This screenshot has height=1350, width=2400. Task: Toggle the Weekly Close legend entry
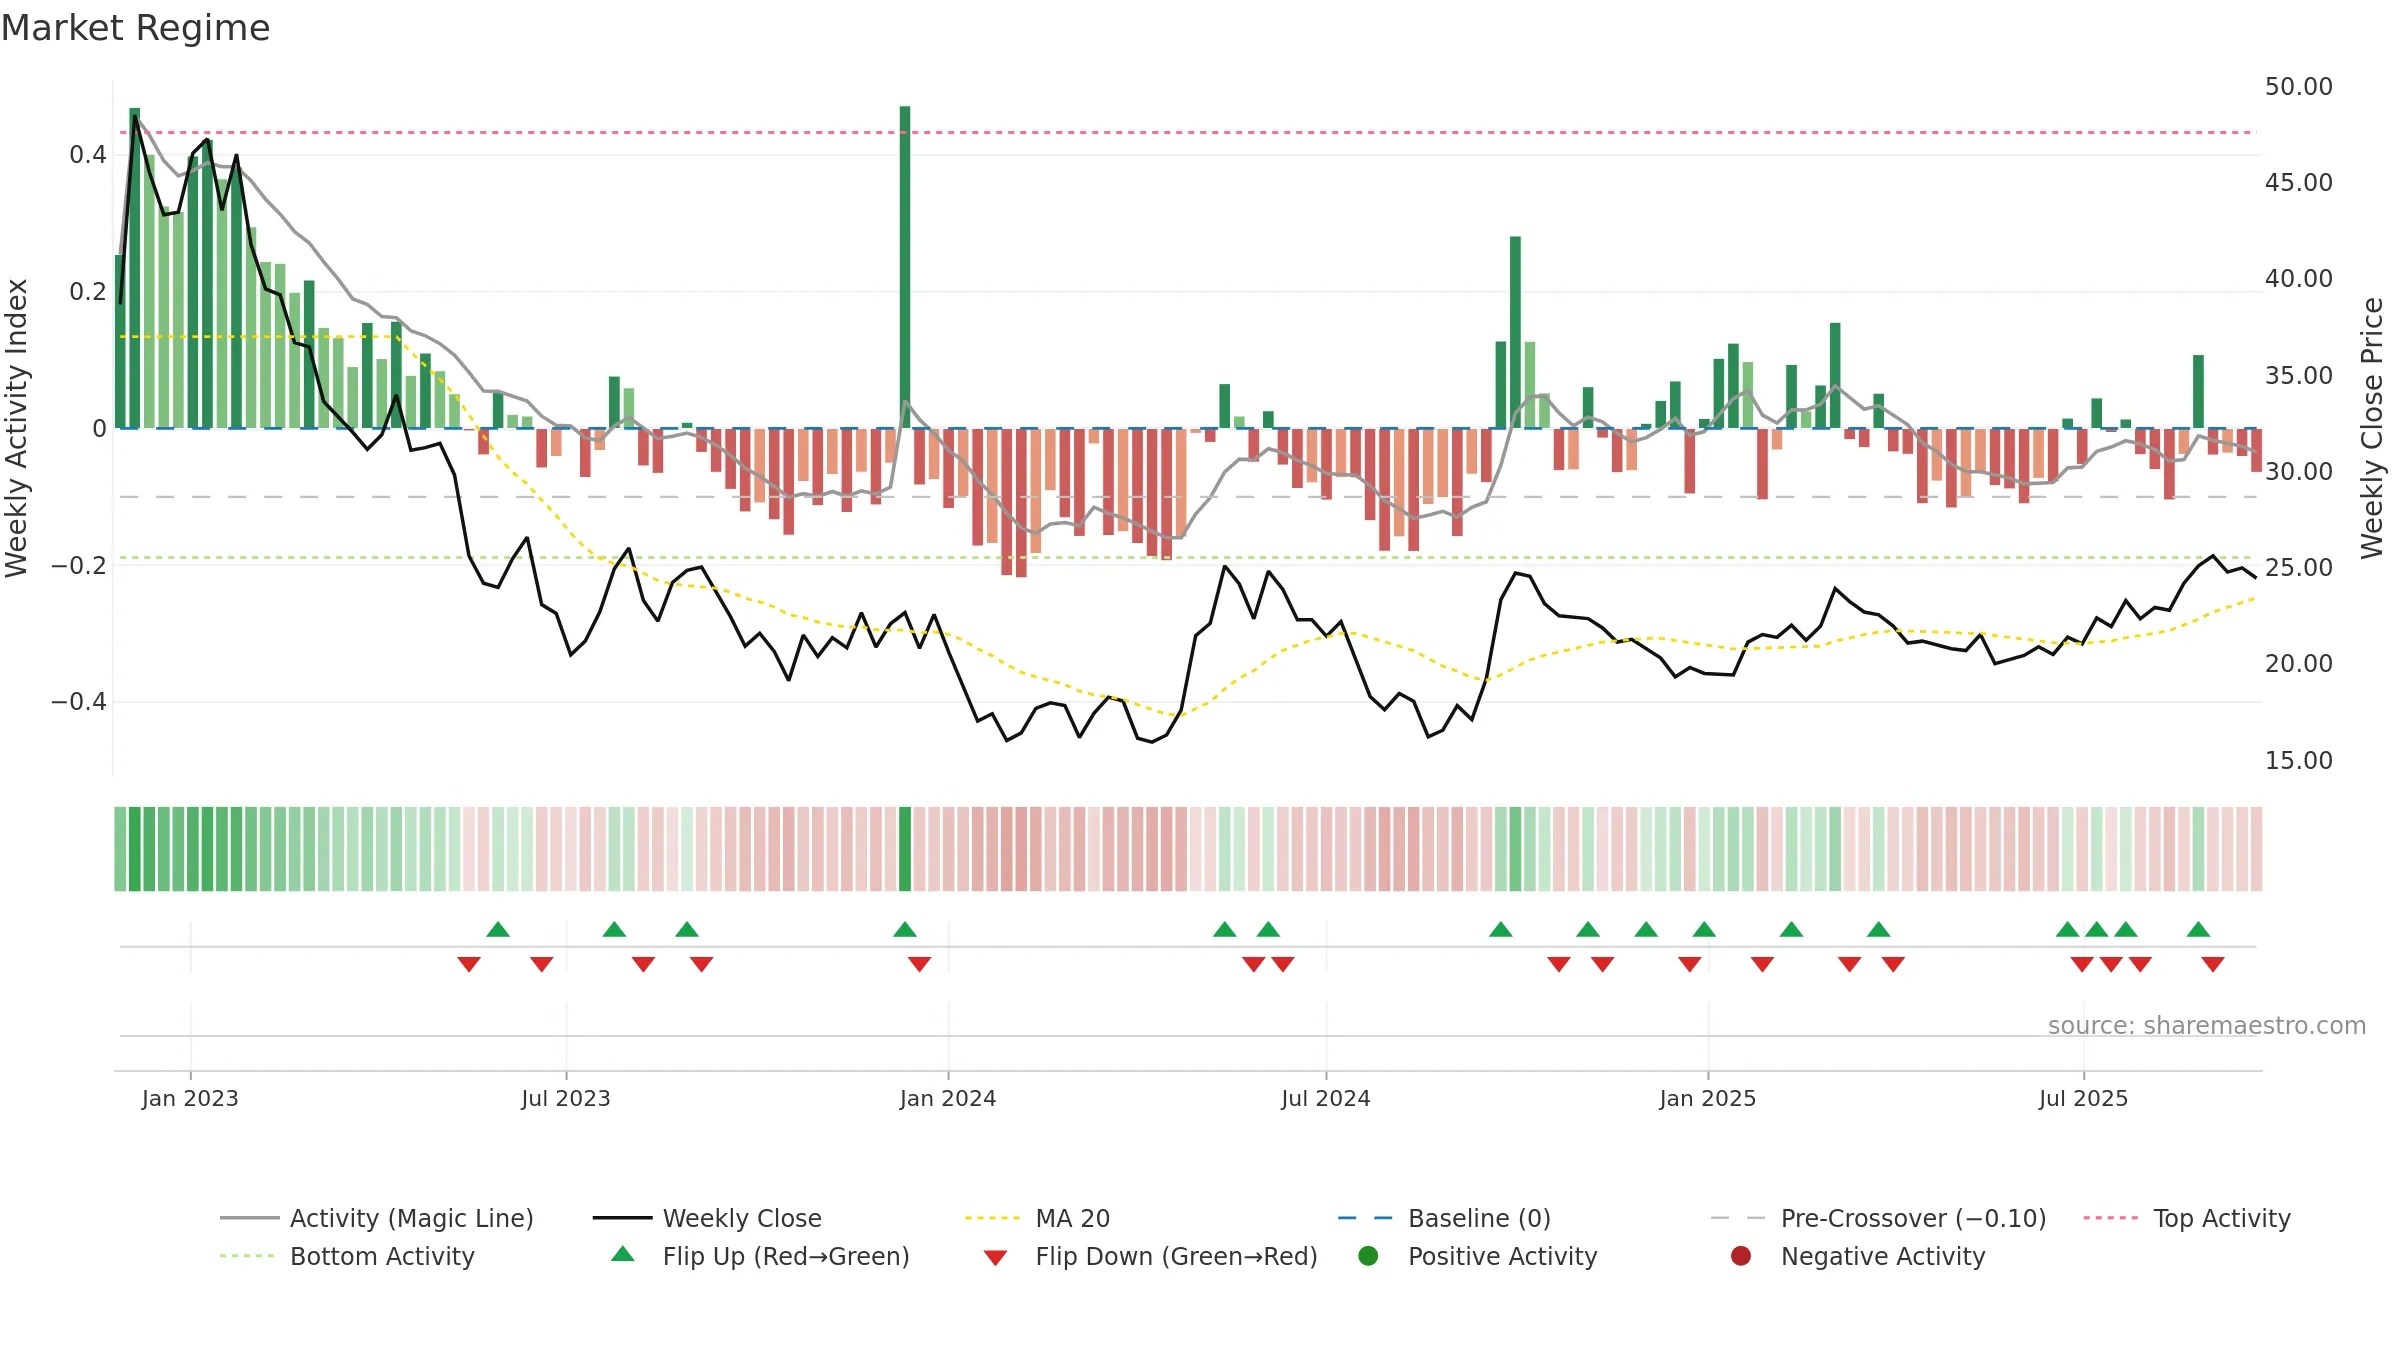707,1218
